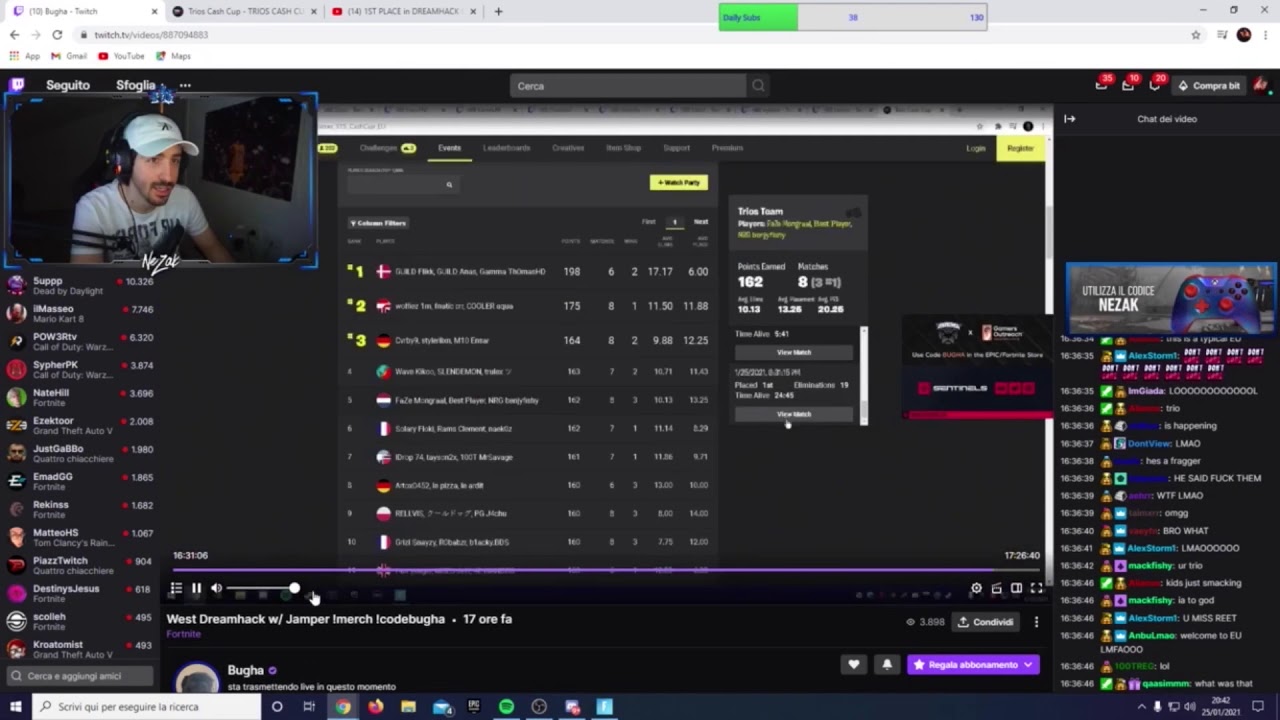Select MatteoHS in followed channels list

click(x=80, y=538)
